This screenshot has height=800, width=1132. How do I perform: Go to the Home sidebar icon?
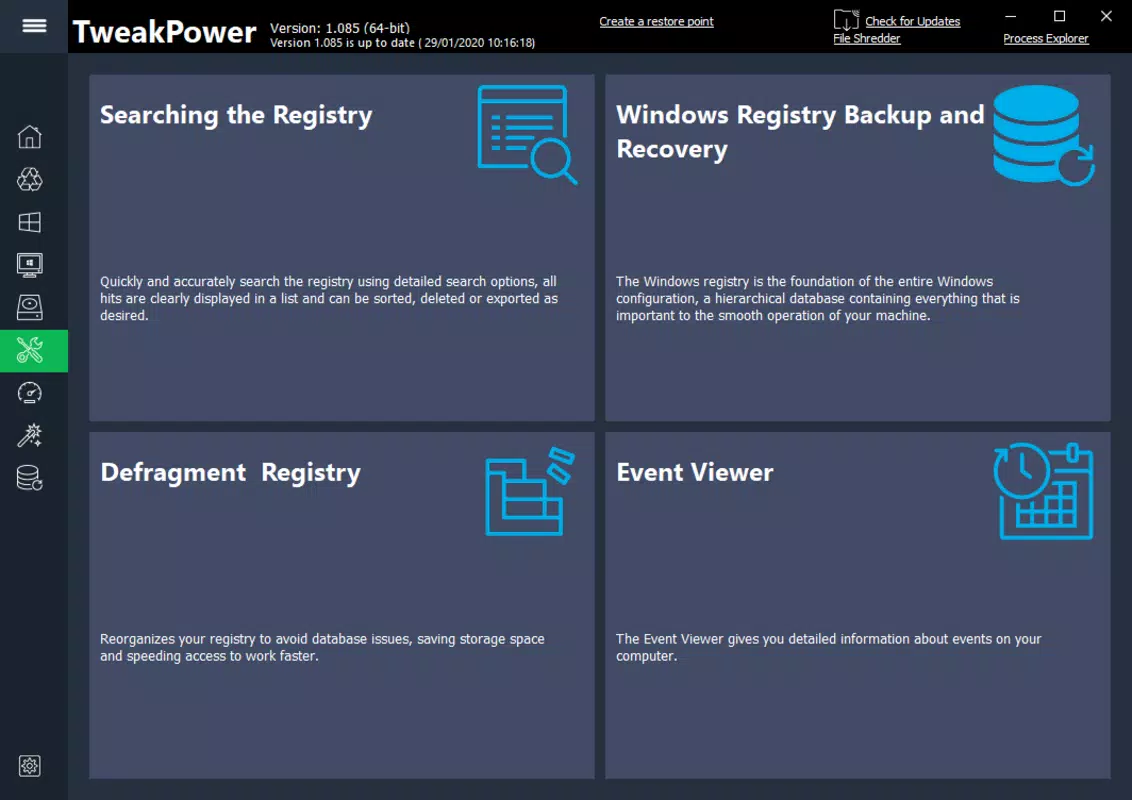(30, 136)
